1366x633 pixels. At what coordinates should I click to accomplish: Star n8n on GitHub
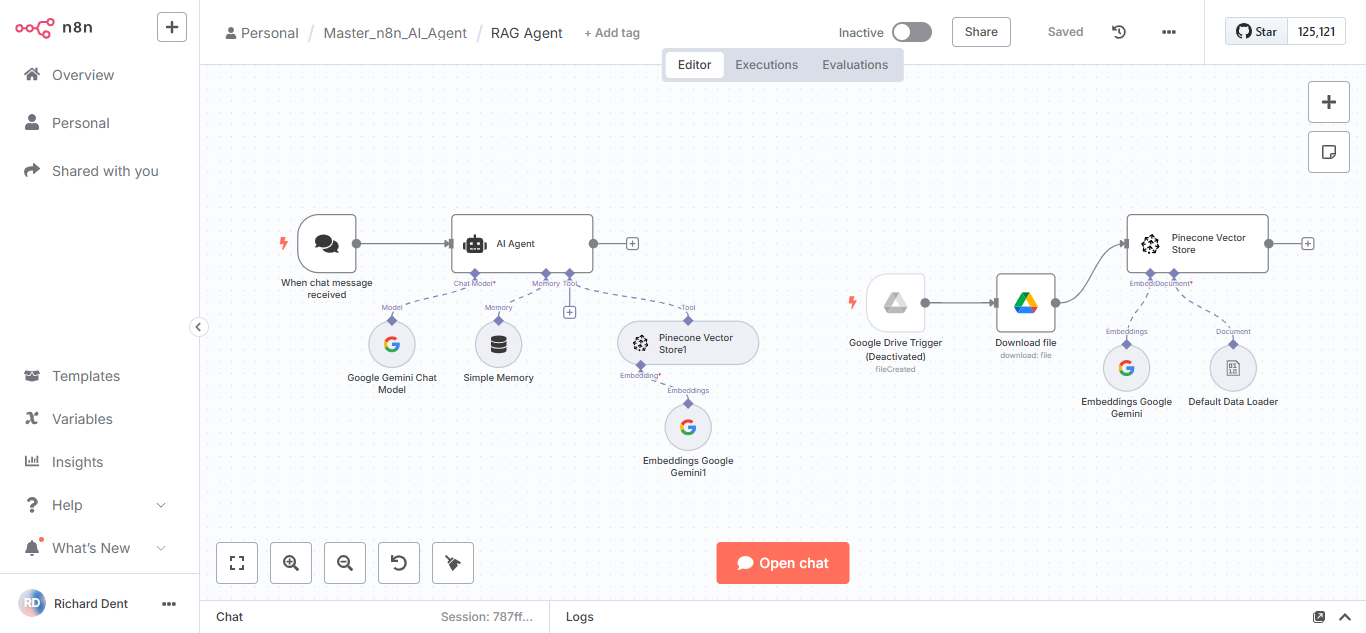click(1256, 32)
